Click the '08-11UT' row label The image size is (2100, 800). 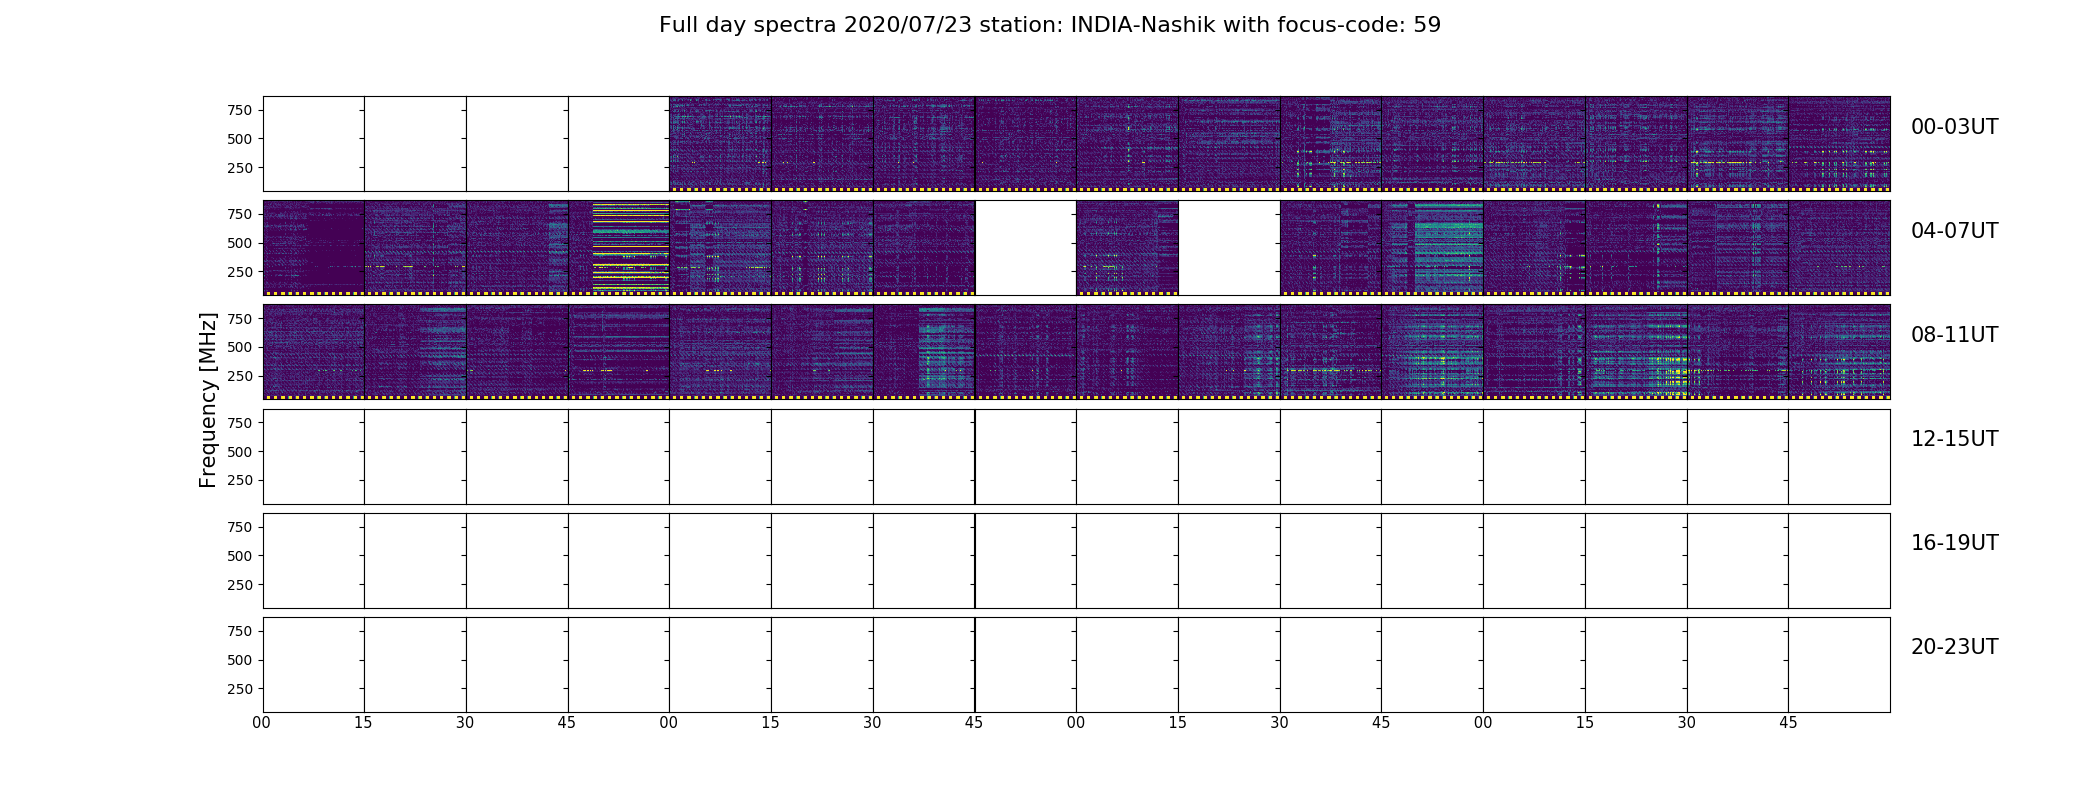coord(1954,335)
